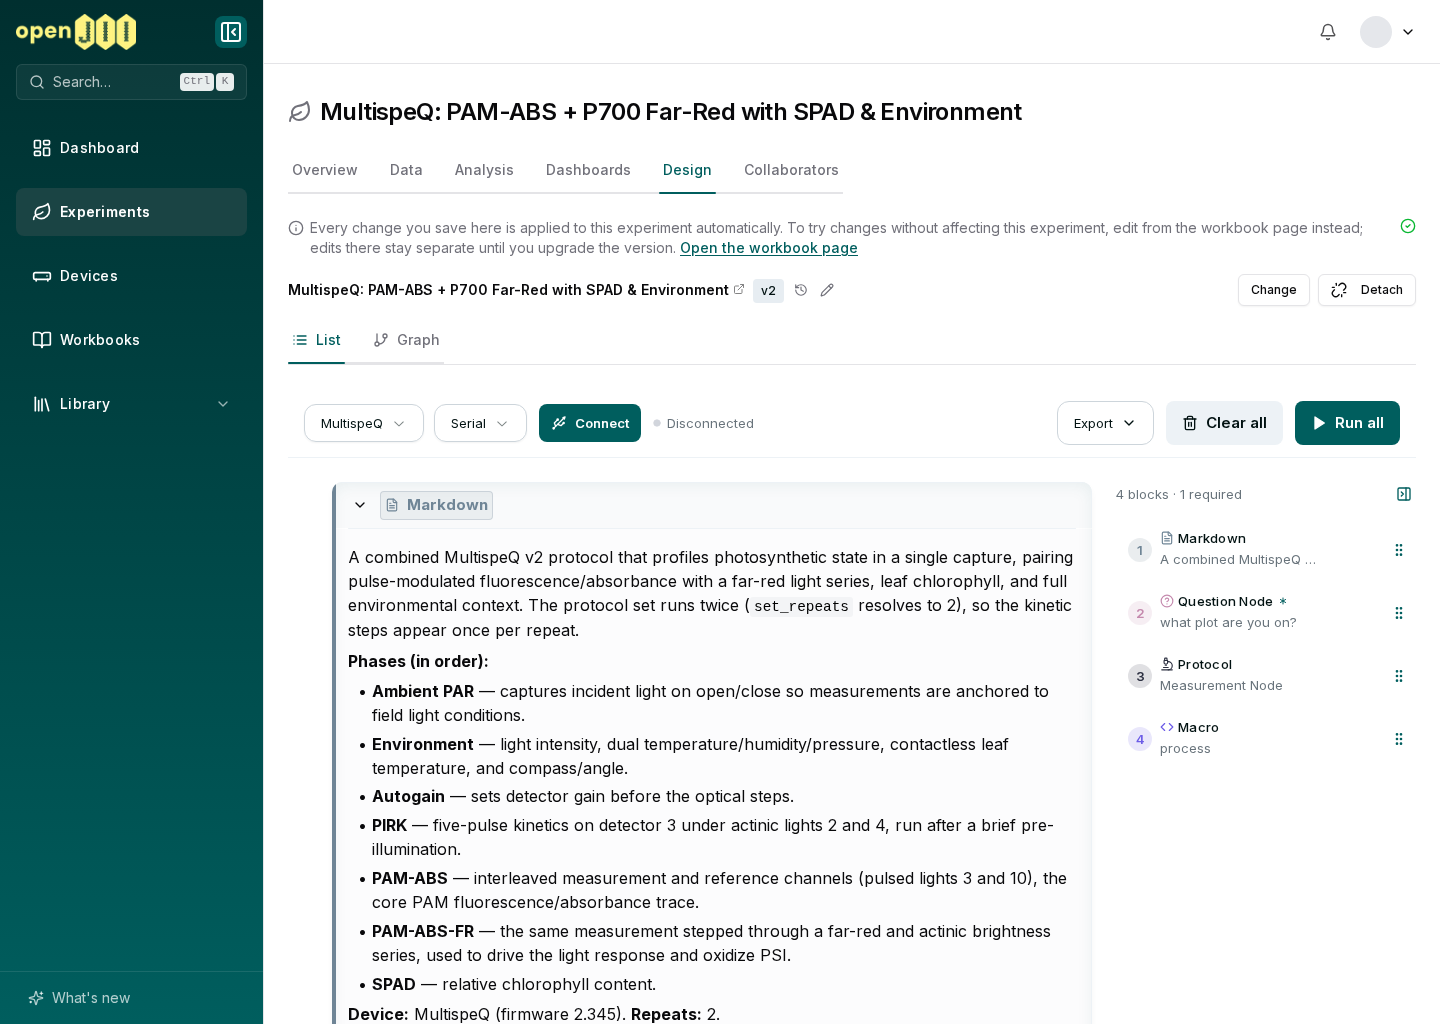Switch to the Dashboards tab
The image size is (1440, 1024).
coord(588,170)
